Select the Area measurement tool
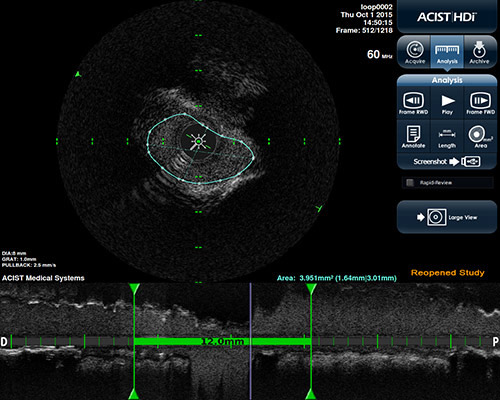This screenshot has width=500, height=400. [x=480, y=137]
